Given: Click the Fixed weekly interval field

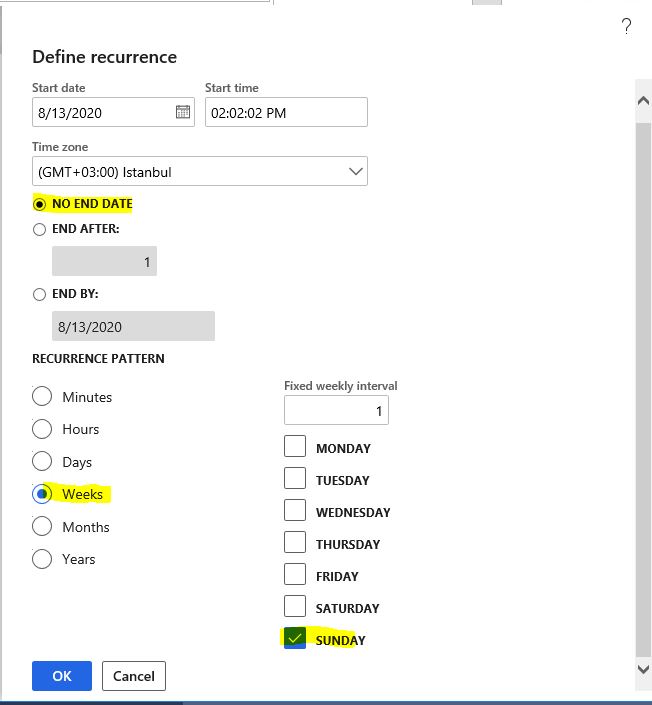Looking at the screenshot, I should [x=336, y=410].
